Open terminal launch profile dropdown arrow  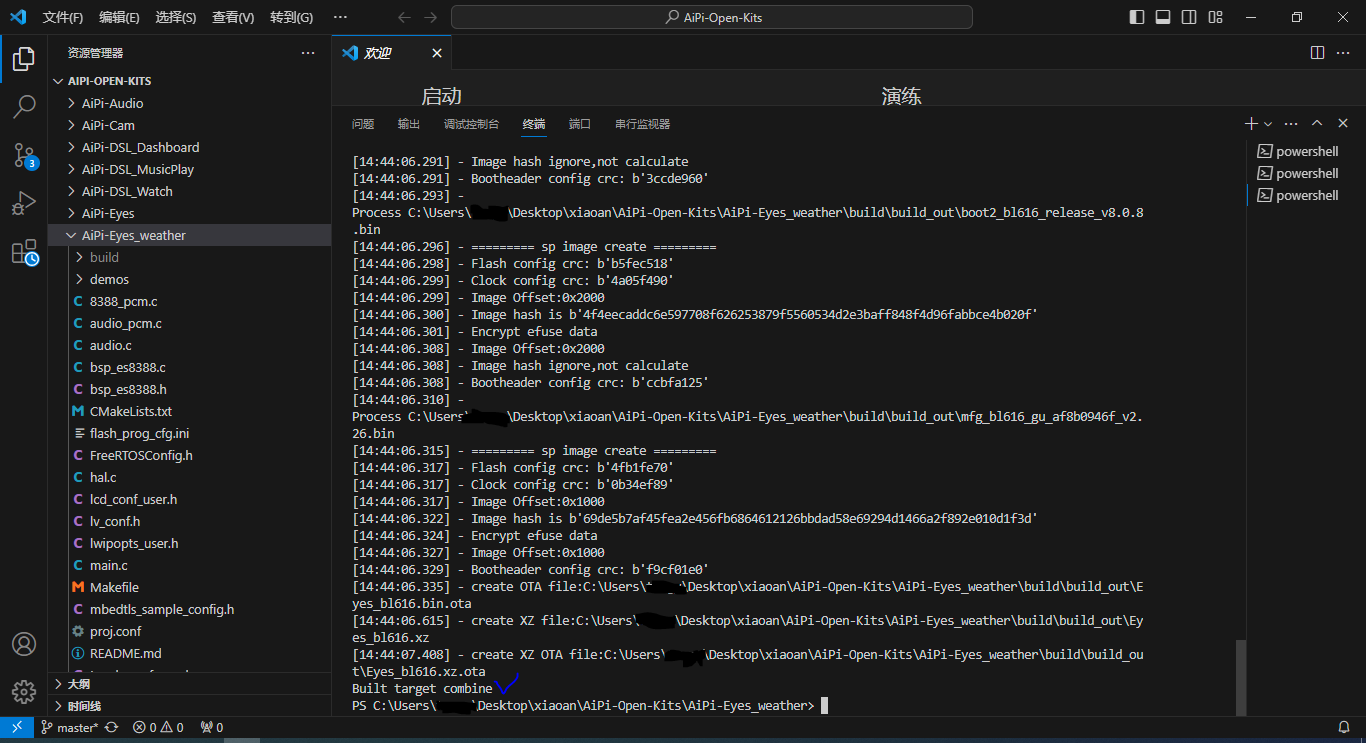[1268, 124]
